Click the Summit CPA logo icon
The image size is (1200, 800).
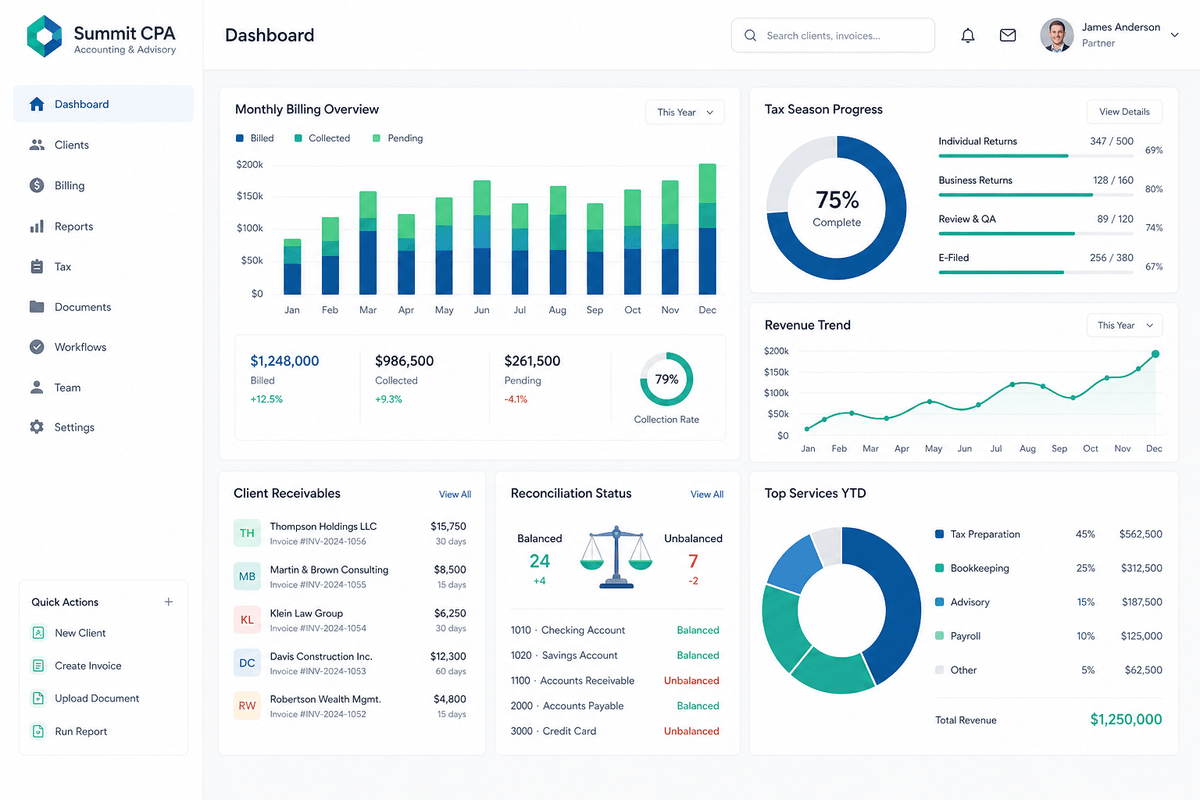[44, 37]
